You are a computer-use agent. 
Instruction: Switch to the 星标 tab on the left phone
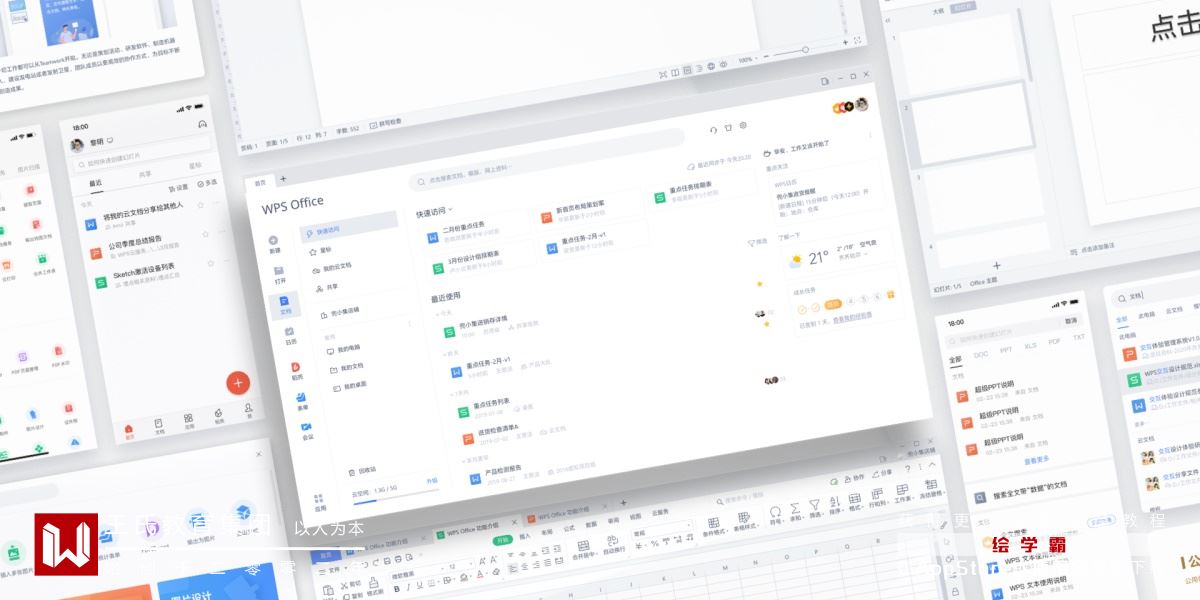pyautogui.click(x=195, y=166)
